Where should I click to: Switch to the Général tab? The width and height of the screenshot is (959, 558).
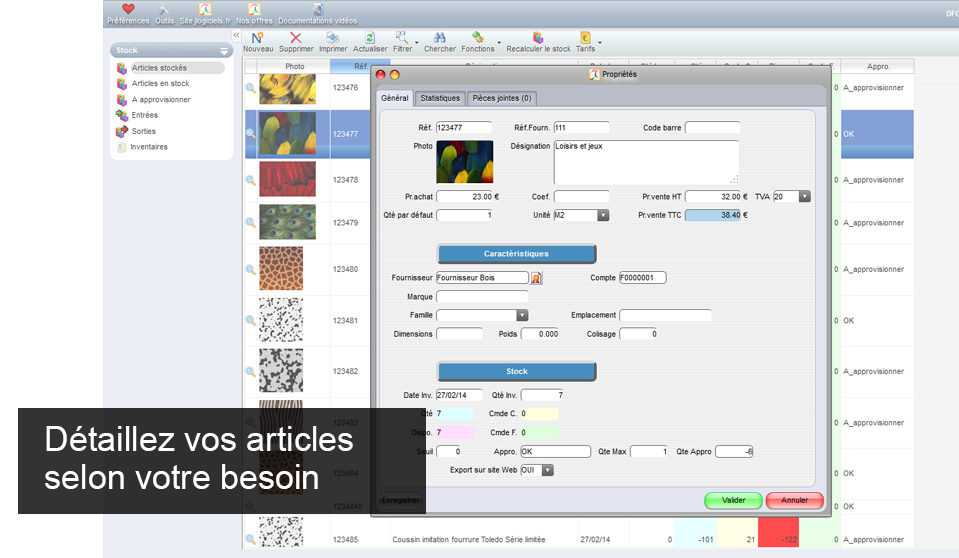tap(394, 98)
